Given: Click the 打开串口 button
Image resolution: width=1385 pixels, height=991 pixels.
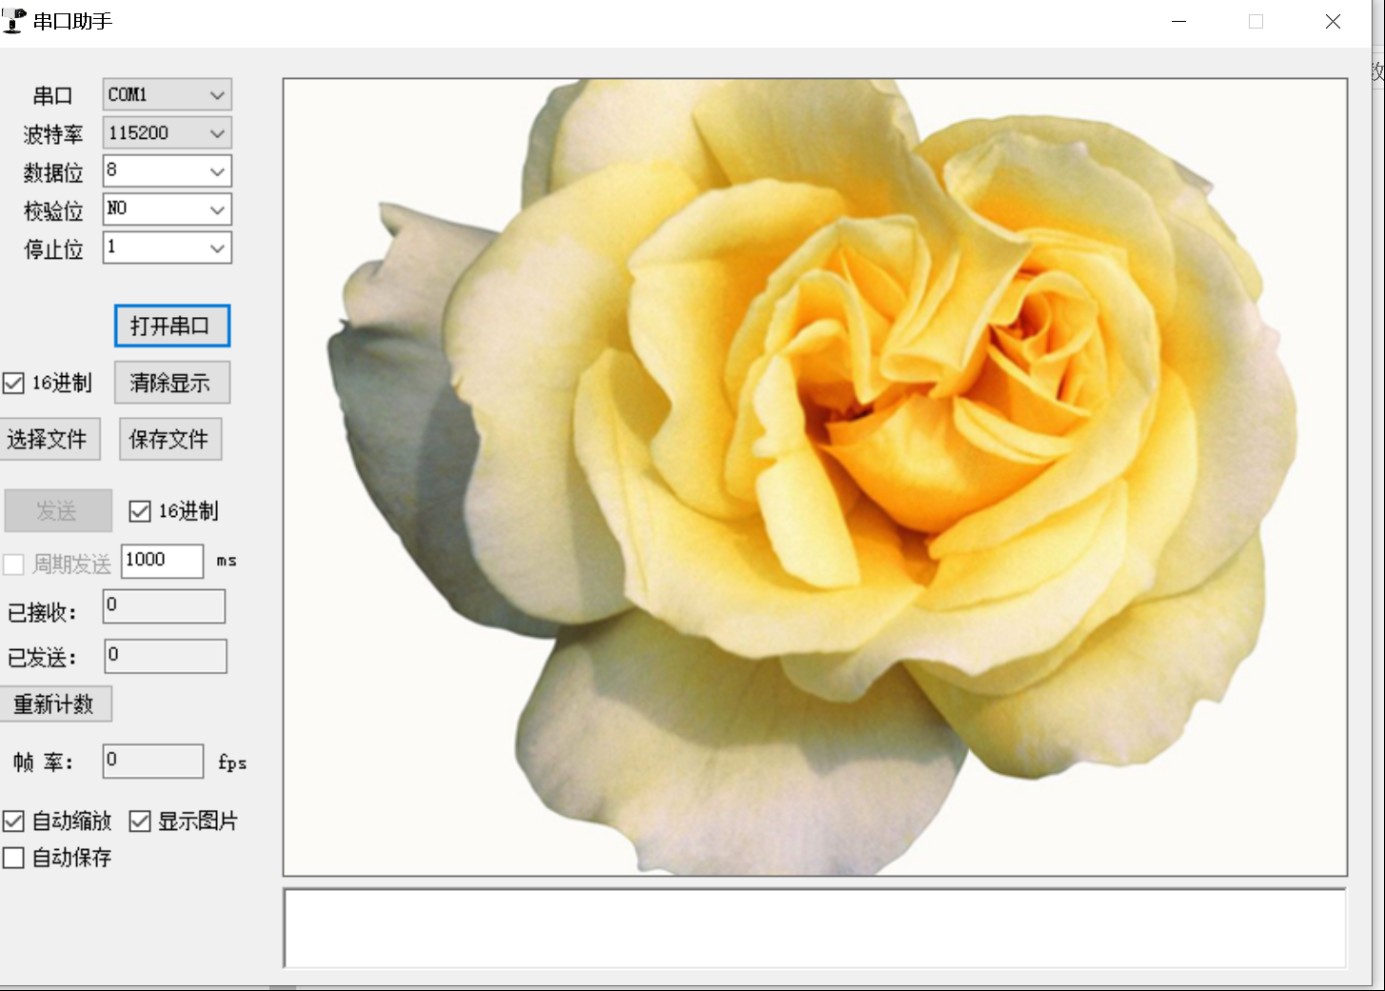Looking at the screenshot, I should 171,326.
